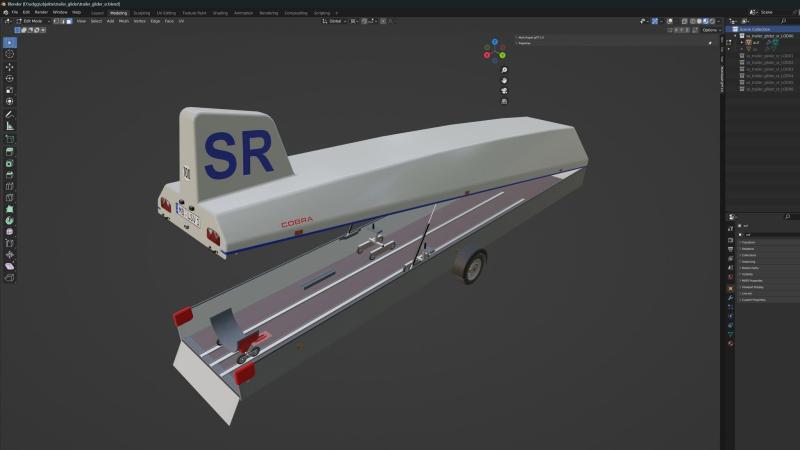
Task: Open the Global transform orientation dropdown
Action: [x=335, y=21]
